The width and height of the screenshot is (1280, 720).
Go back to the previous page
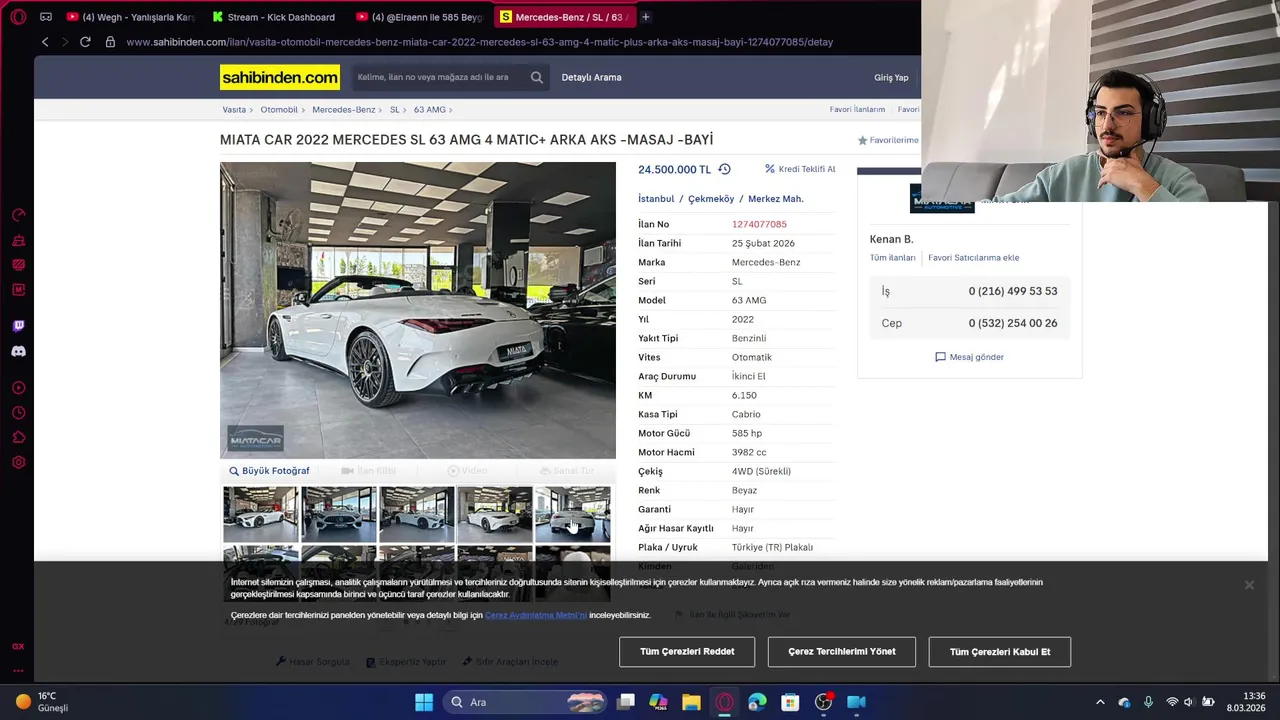(x=45, y=42)
